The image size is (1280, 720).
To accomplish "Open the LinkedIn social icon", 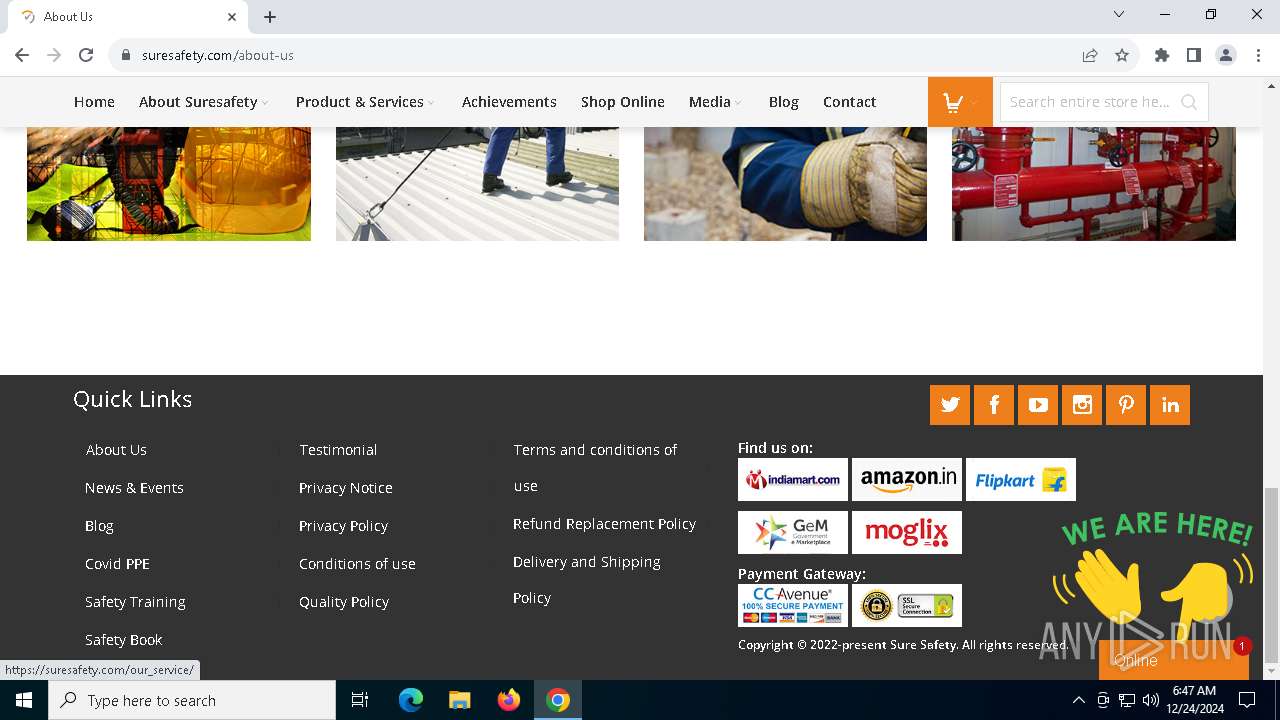I will [1170, 405].
